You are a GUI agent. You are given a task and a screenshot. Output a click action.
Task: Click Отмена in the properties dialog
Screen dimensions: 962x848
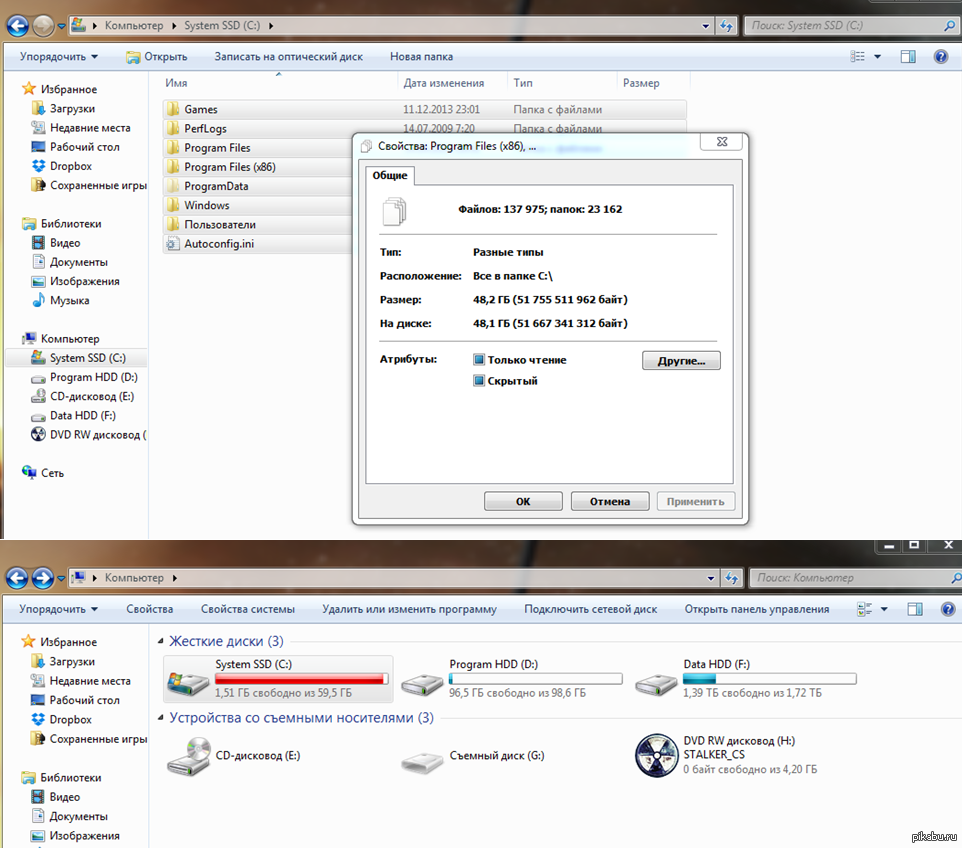[x=609, y=501]
